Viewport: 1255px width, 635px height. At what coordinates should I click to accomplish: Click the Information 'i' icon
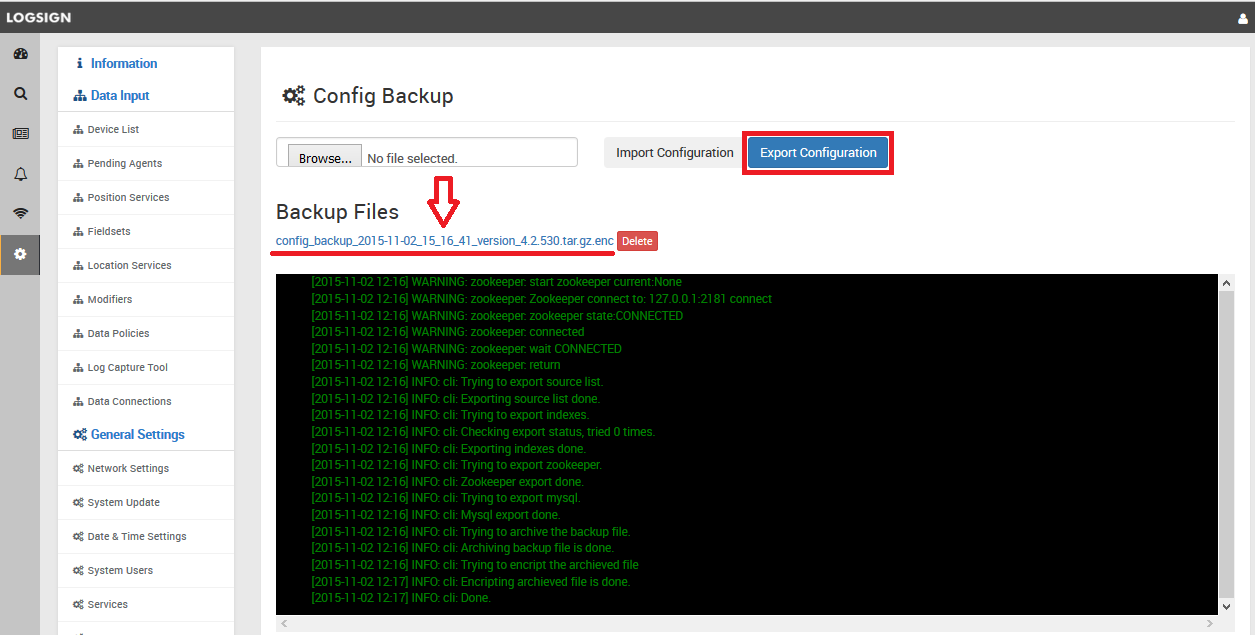80,63
